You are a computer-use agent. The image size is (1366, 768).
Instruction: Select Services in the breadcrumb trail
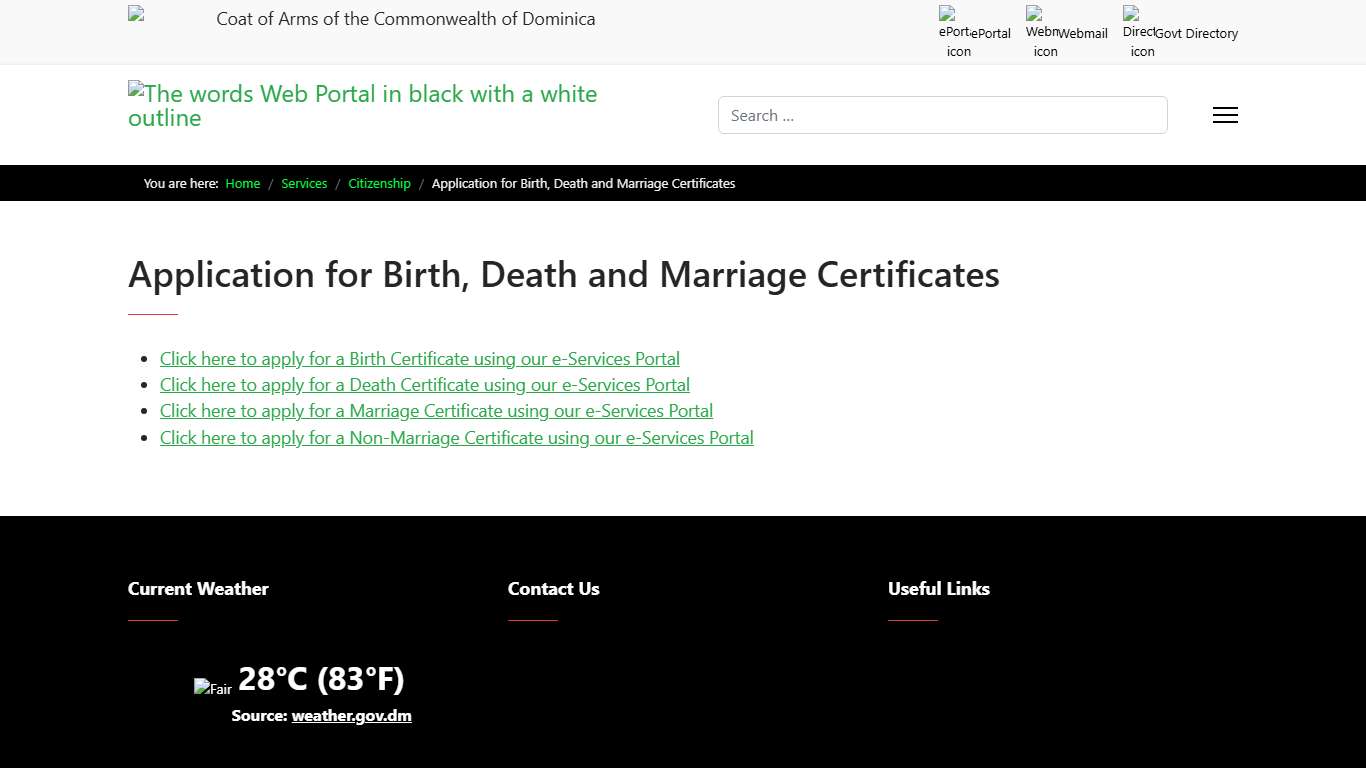tap(304, 183)
